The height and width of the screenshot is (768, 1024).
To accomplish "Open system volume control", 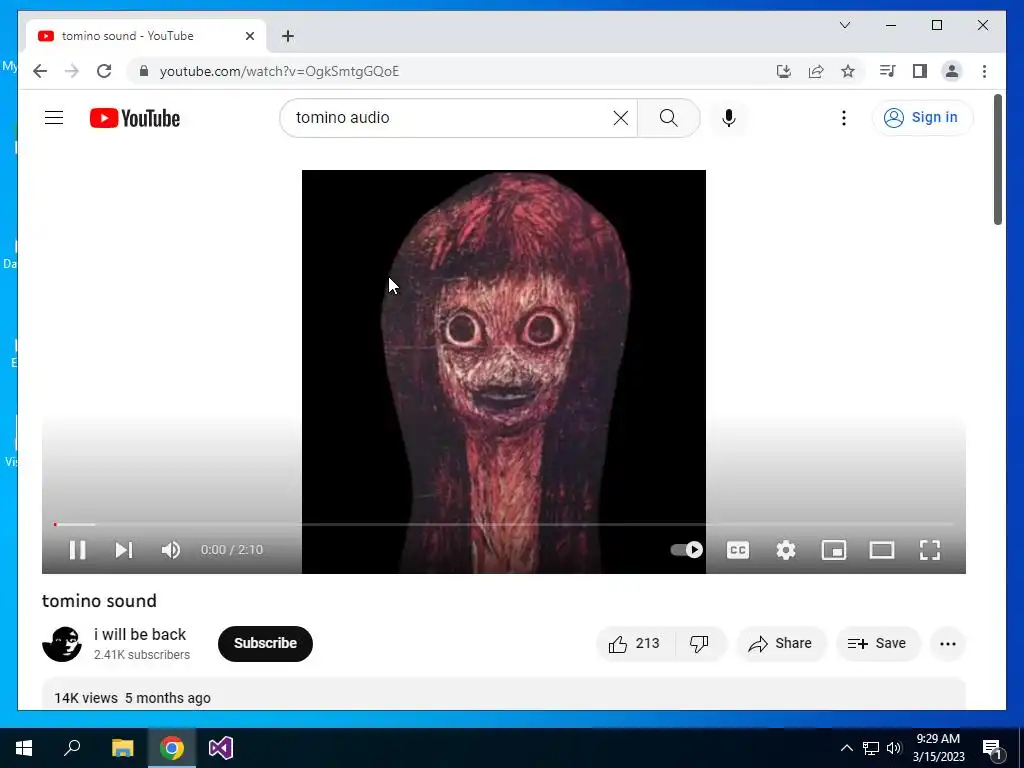I will (x=894, y=748).
